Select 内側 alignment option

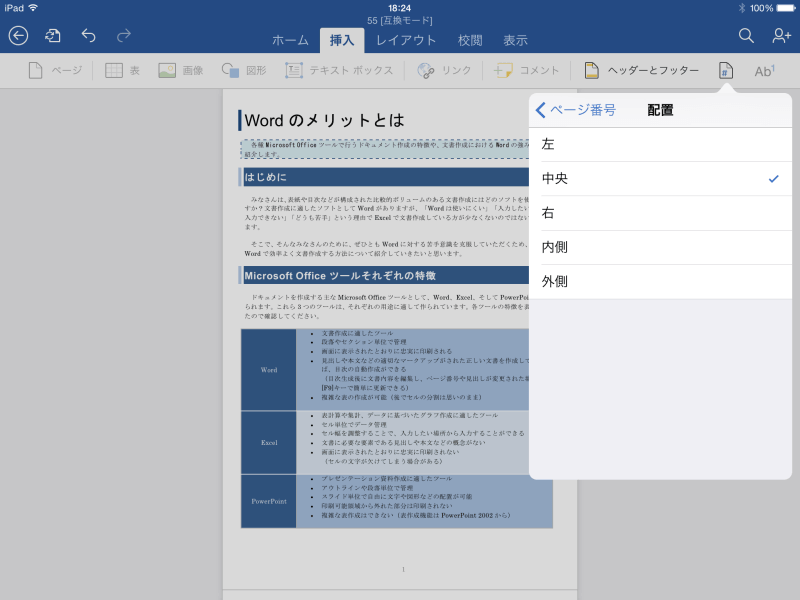(x=660, y=247)
